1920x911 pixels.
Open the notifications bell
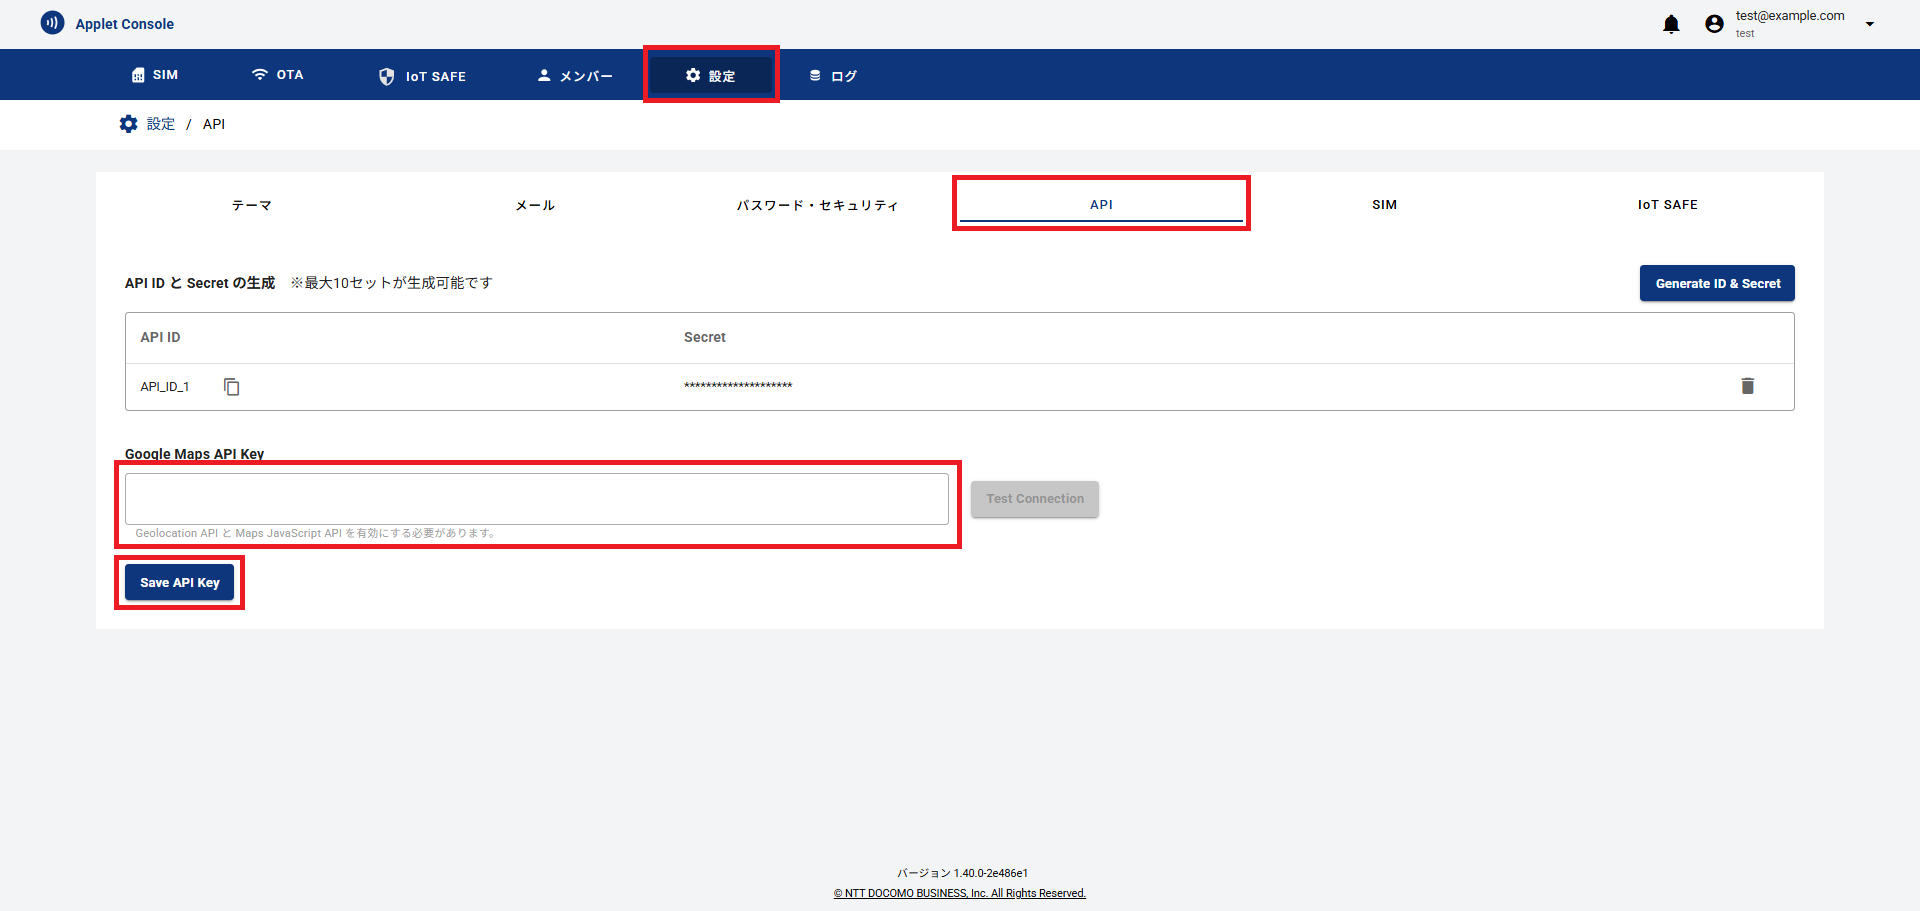(1671, 24)
